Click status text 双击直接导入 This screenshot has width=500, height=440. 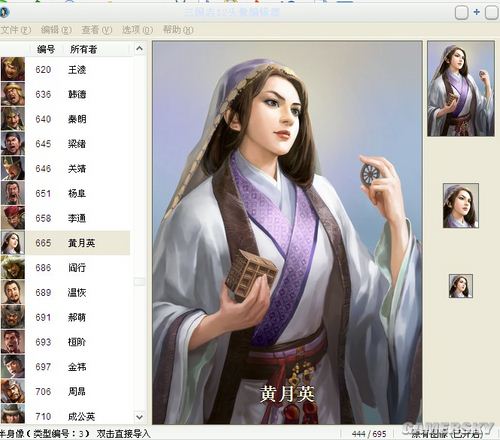coord(124,434)
